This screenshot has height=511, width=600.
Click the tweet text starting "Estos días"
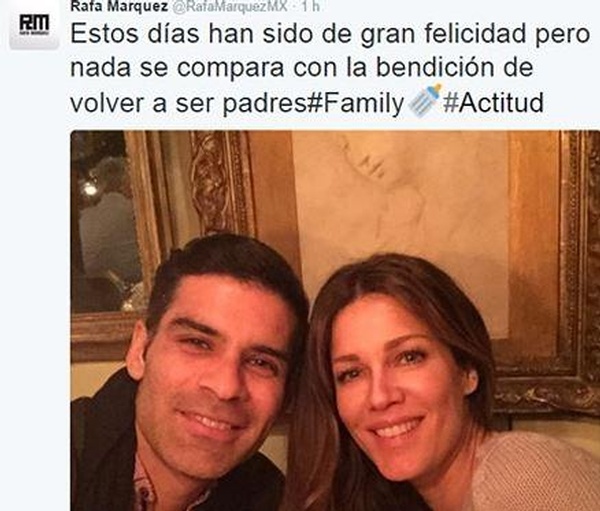coord(329,69)
